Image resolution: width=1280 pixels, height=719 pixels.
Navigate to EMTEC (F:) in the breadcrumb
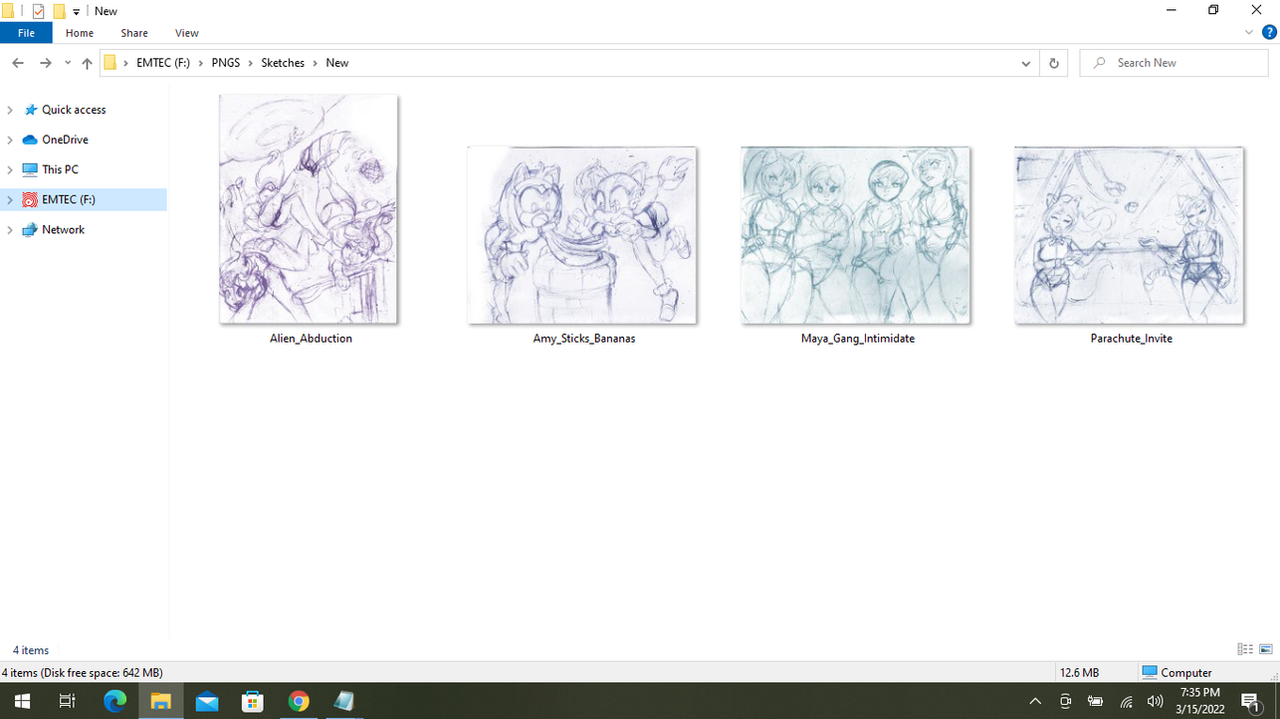[163, 63]
